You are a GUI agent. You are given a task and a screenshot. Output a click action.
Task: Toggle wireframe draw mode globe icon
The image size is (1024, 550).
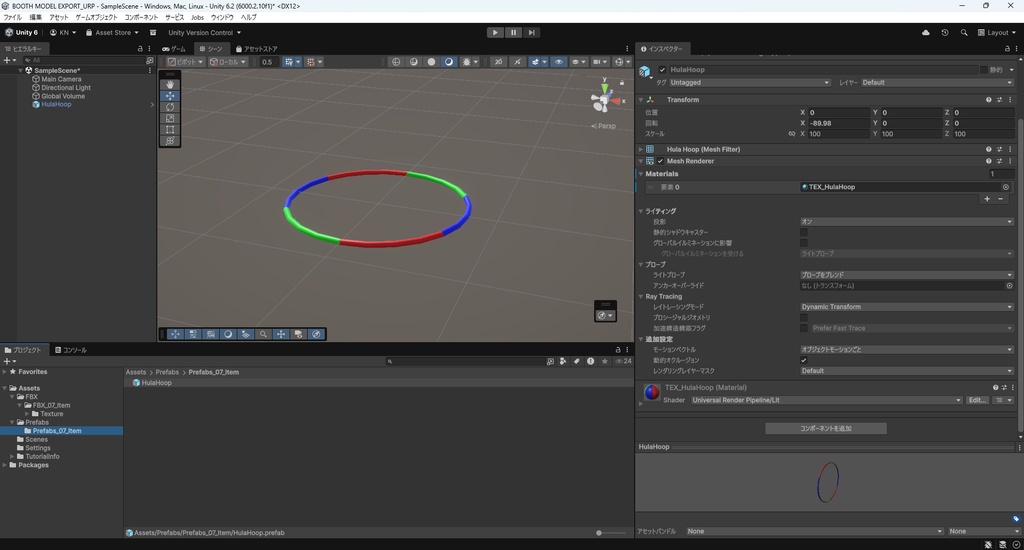396,61
